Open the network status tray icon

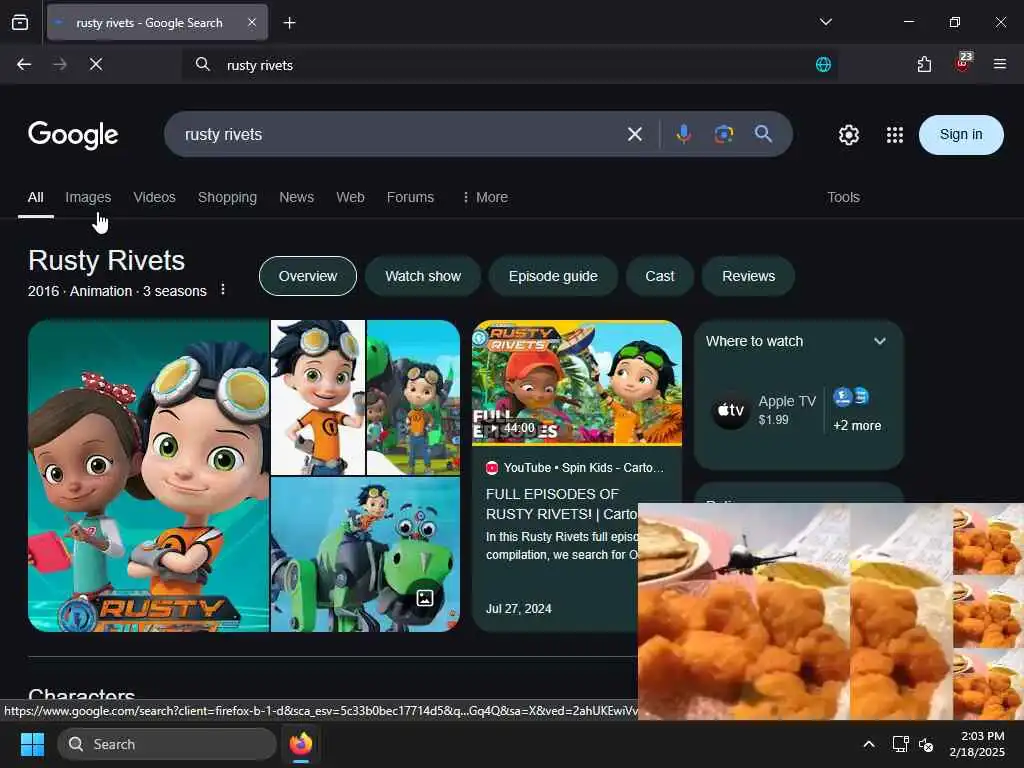click(901, 744)
